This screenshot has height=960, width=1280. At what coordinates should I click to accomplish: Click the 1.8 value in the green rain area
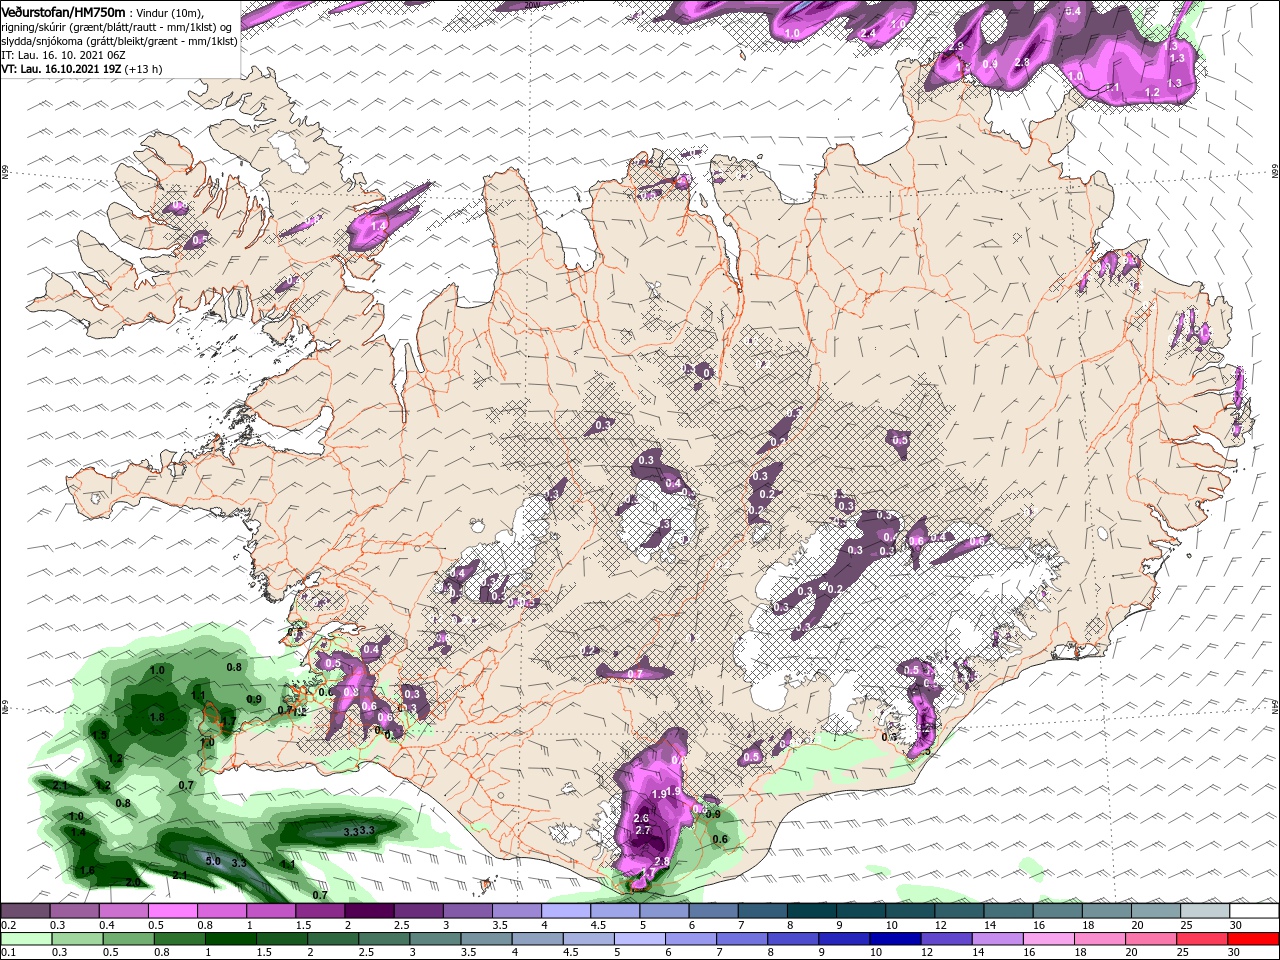[157, 717]
